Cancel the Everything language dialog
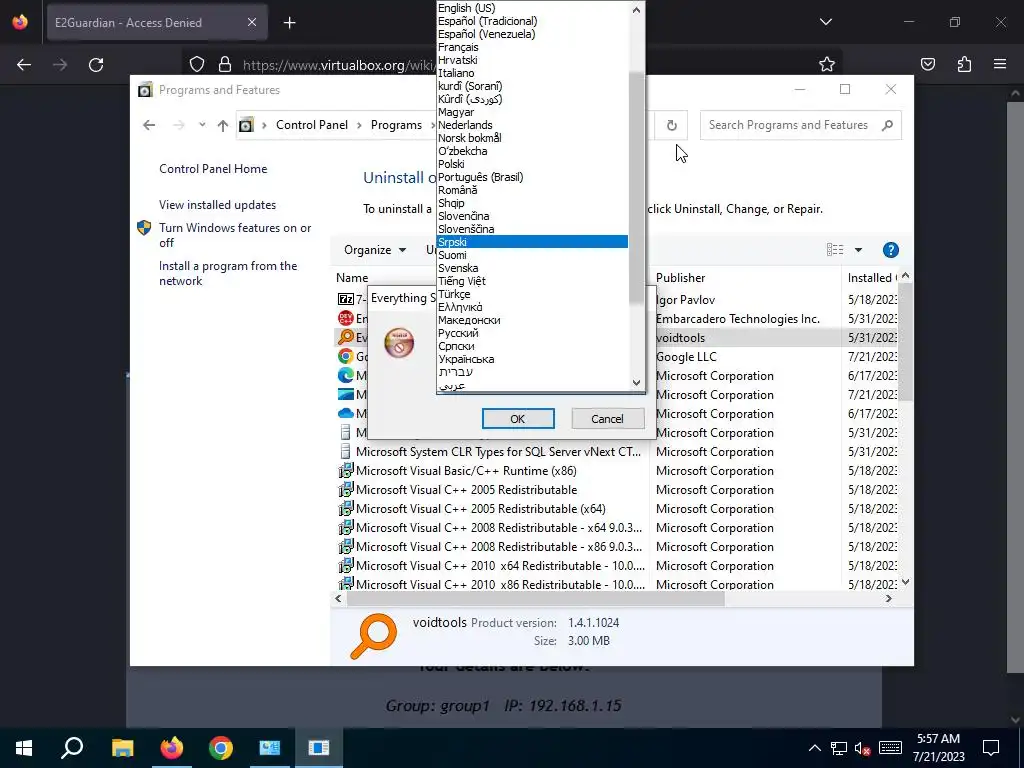 click(607, 419)
